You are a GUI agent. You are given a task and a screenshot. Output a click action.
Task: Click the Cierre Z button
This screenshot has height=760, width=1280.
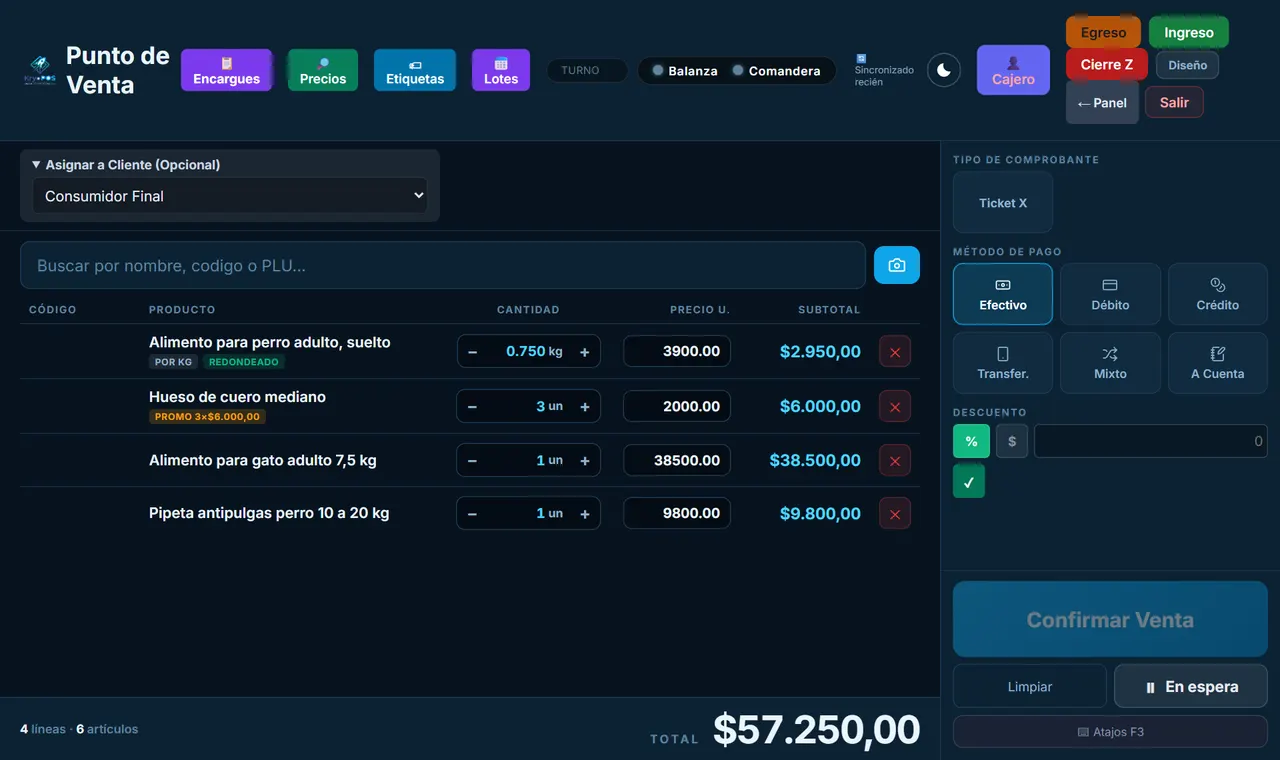click(x=1107, y=65)
